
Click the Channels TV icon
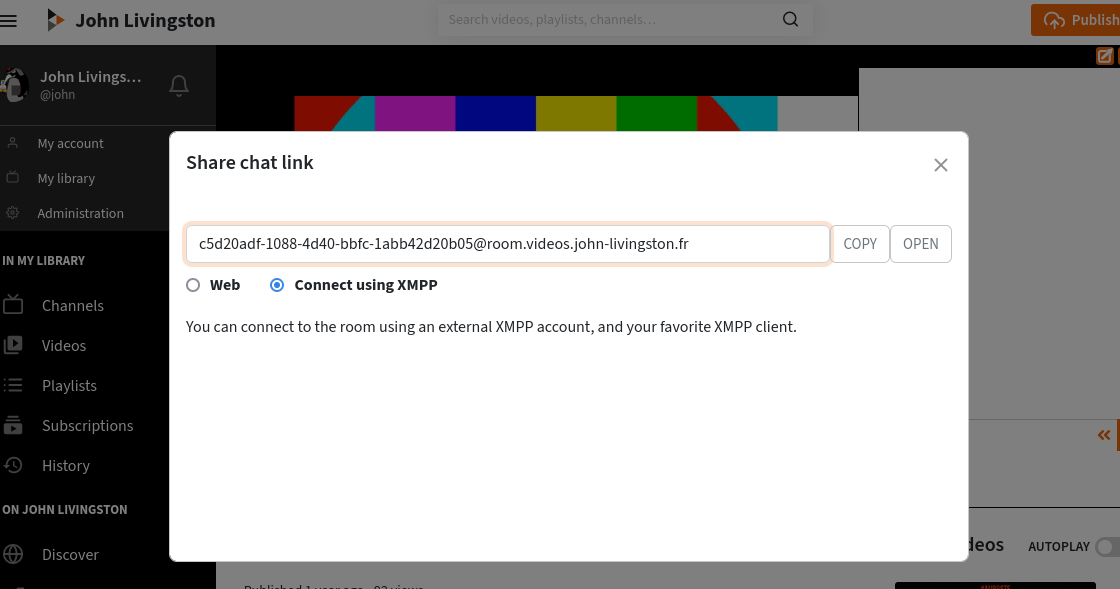coord(13,305)
